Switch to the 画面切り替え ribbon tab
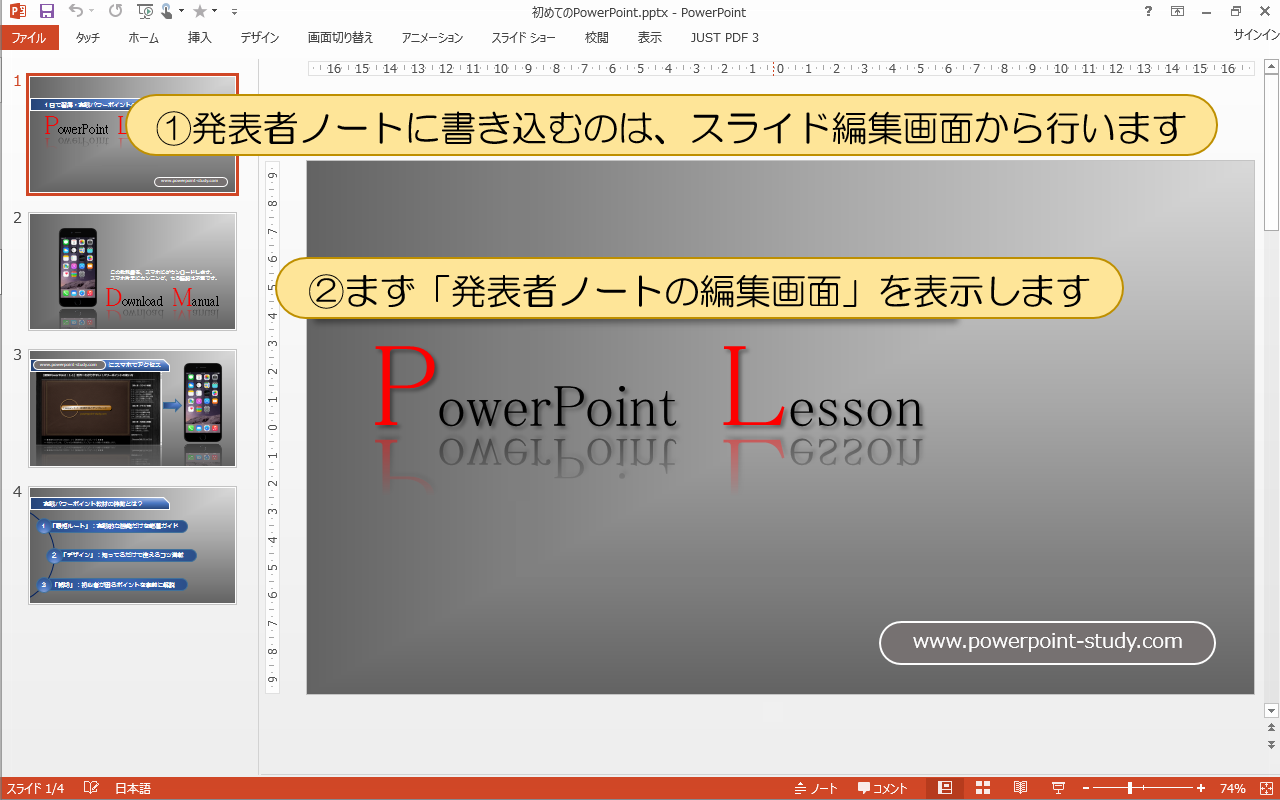This screenshot has height=800, width=1280. (x=340, y=38)
